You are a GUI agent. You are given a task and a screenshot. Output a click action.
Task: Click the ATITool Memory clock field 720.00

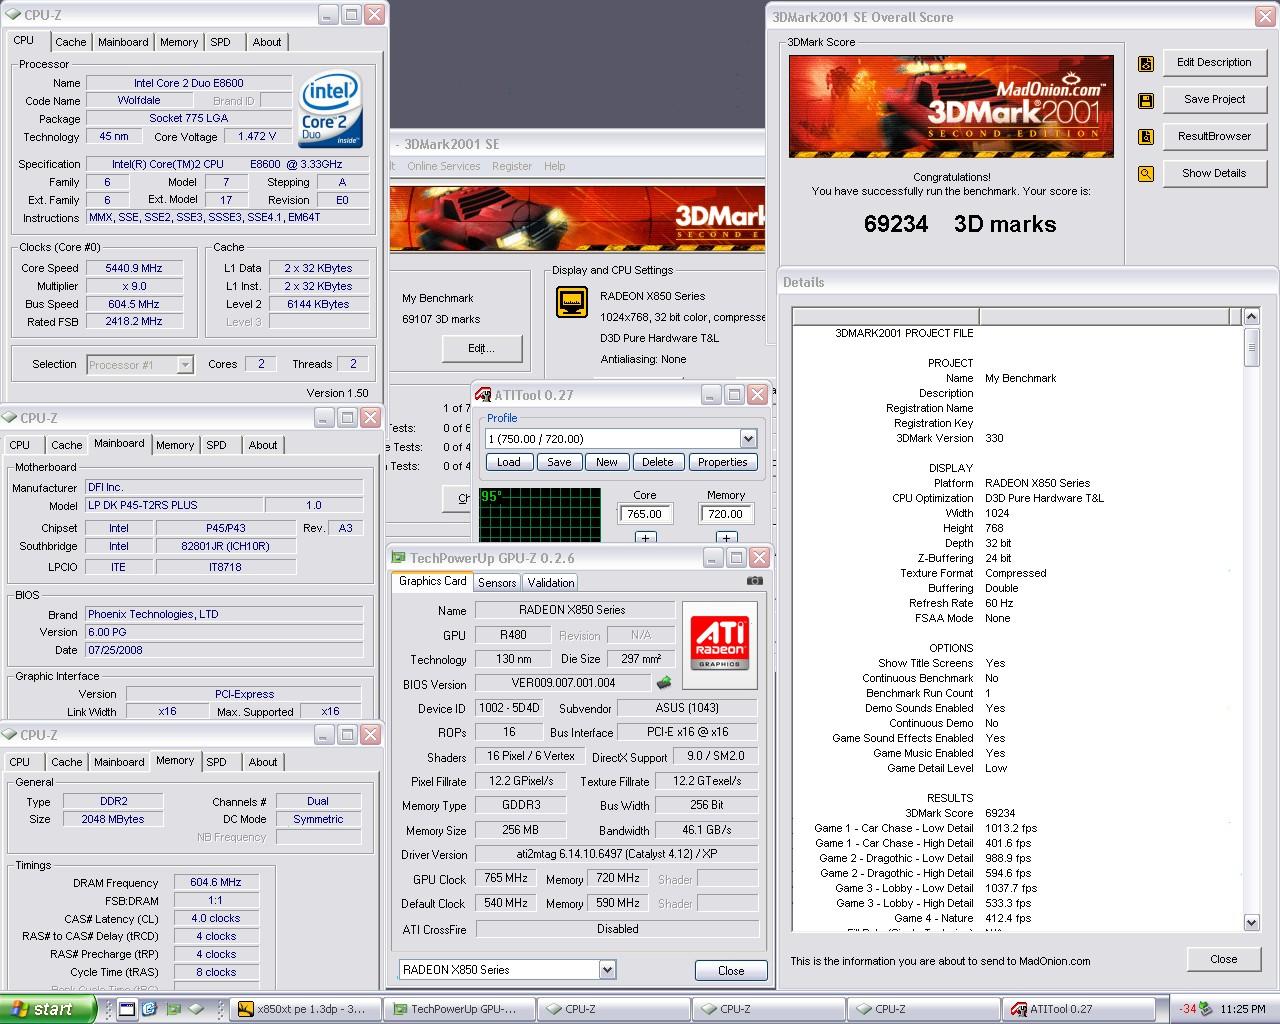click(x=725, y=514)
